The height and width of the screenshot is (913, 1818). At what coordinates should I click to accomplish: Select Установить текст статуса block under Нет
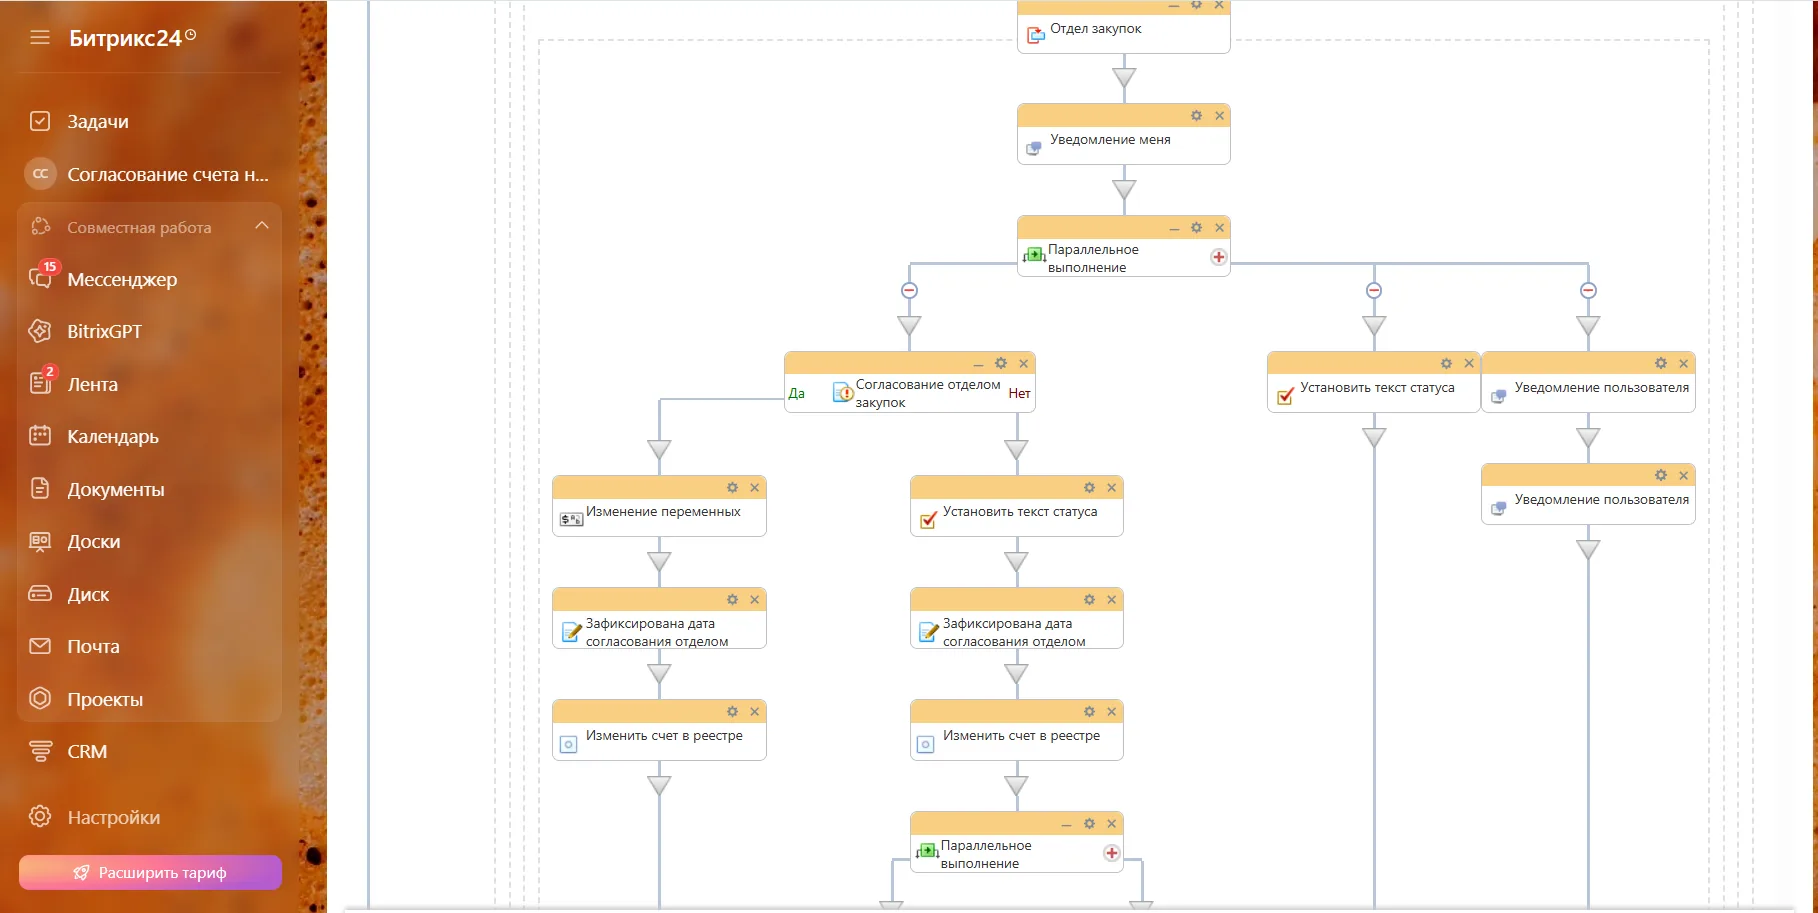pos(1016,507)
